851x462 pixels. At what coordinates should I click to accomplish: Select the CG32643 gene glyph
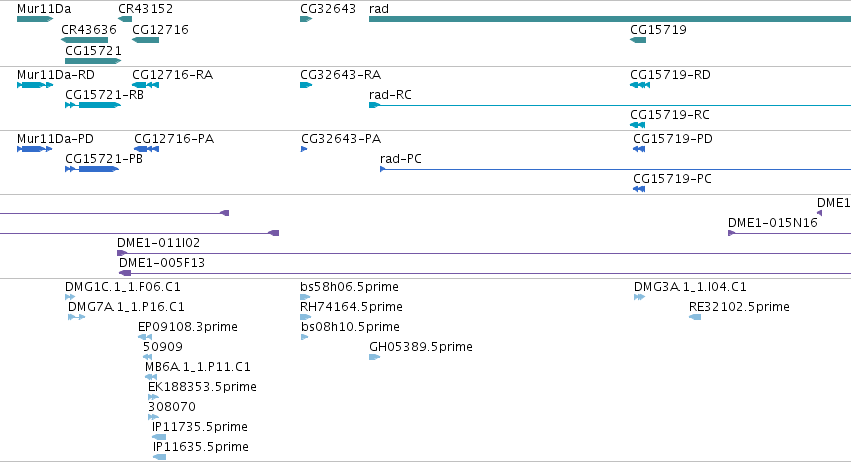306,19
